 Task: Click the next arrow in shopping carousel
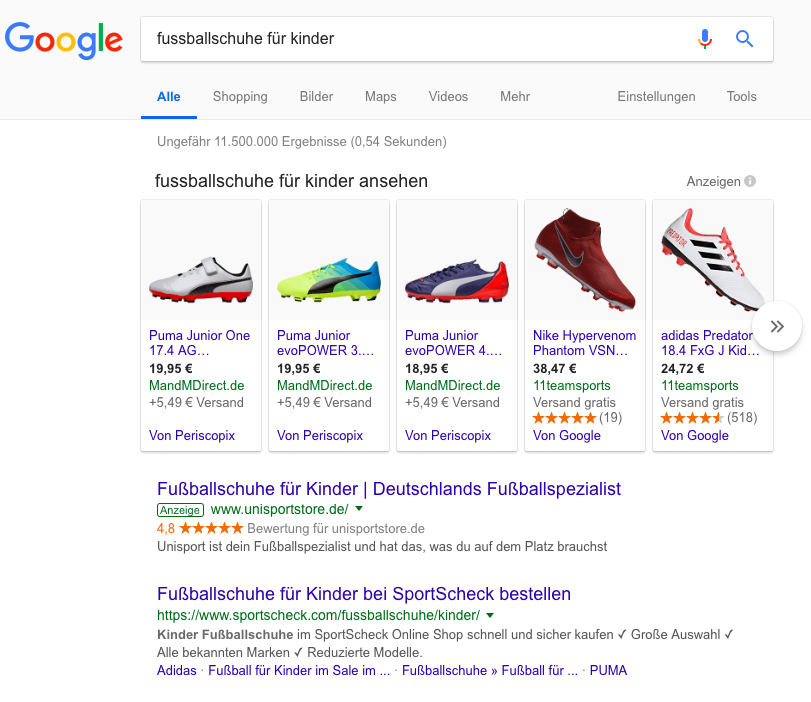pyautogui.click(x=777, y=326)
